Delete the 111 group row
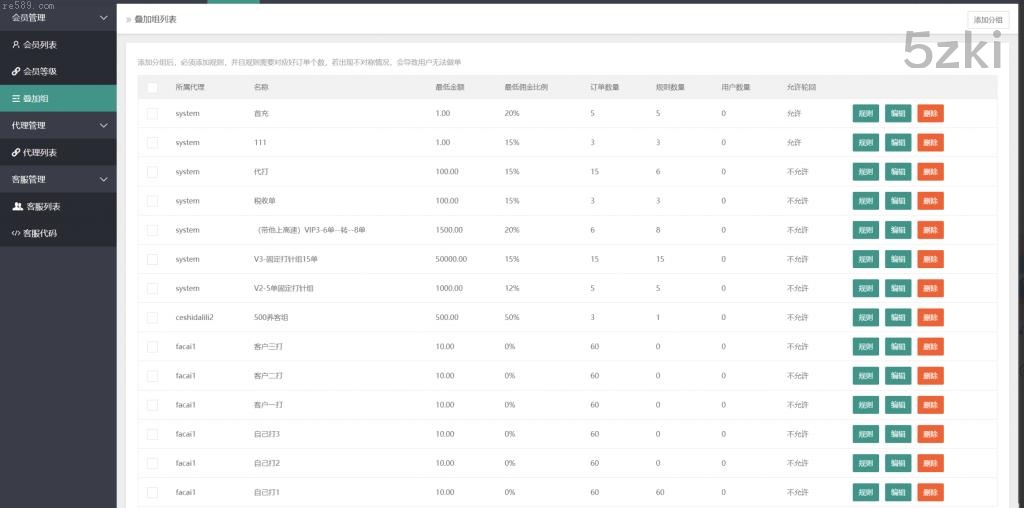 [930, 143]
